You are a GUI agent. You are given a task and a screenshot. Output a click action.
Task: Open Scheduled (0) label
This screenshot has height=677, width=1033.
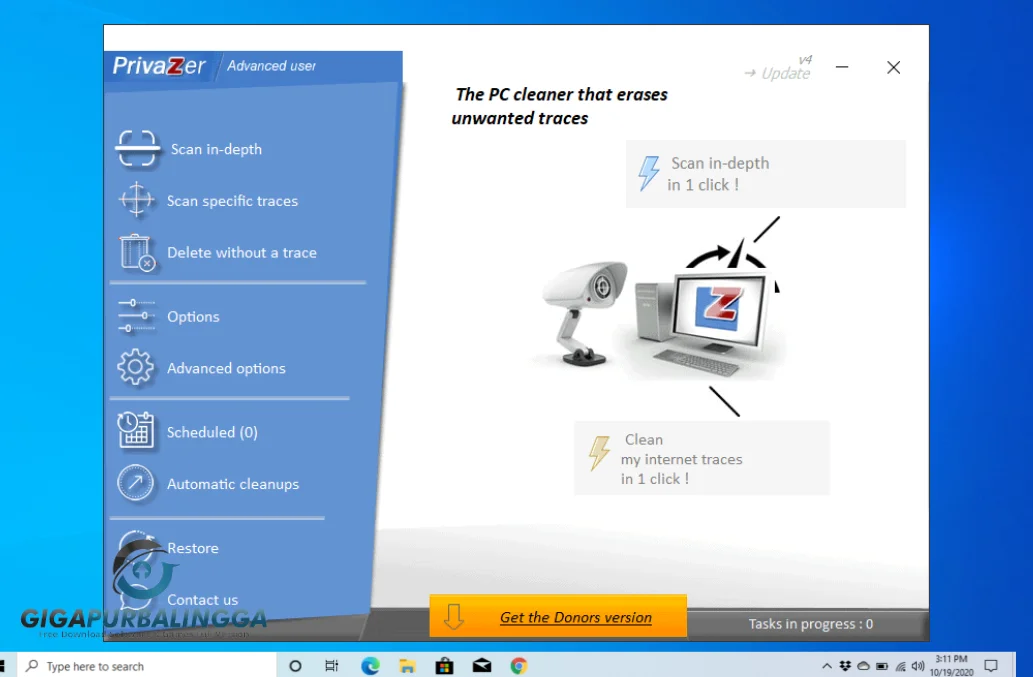tap(212, 432)
